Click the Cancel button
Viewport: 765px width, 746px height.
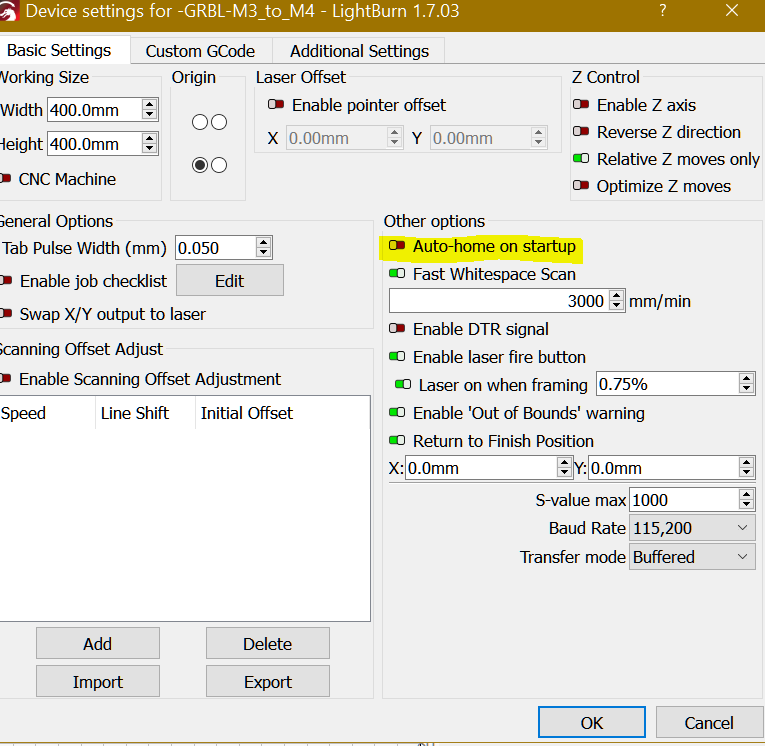click(x=709, y=722)
